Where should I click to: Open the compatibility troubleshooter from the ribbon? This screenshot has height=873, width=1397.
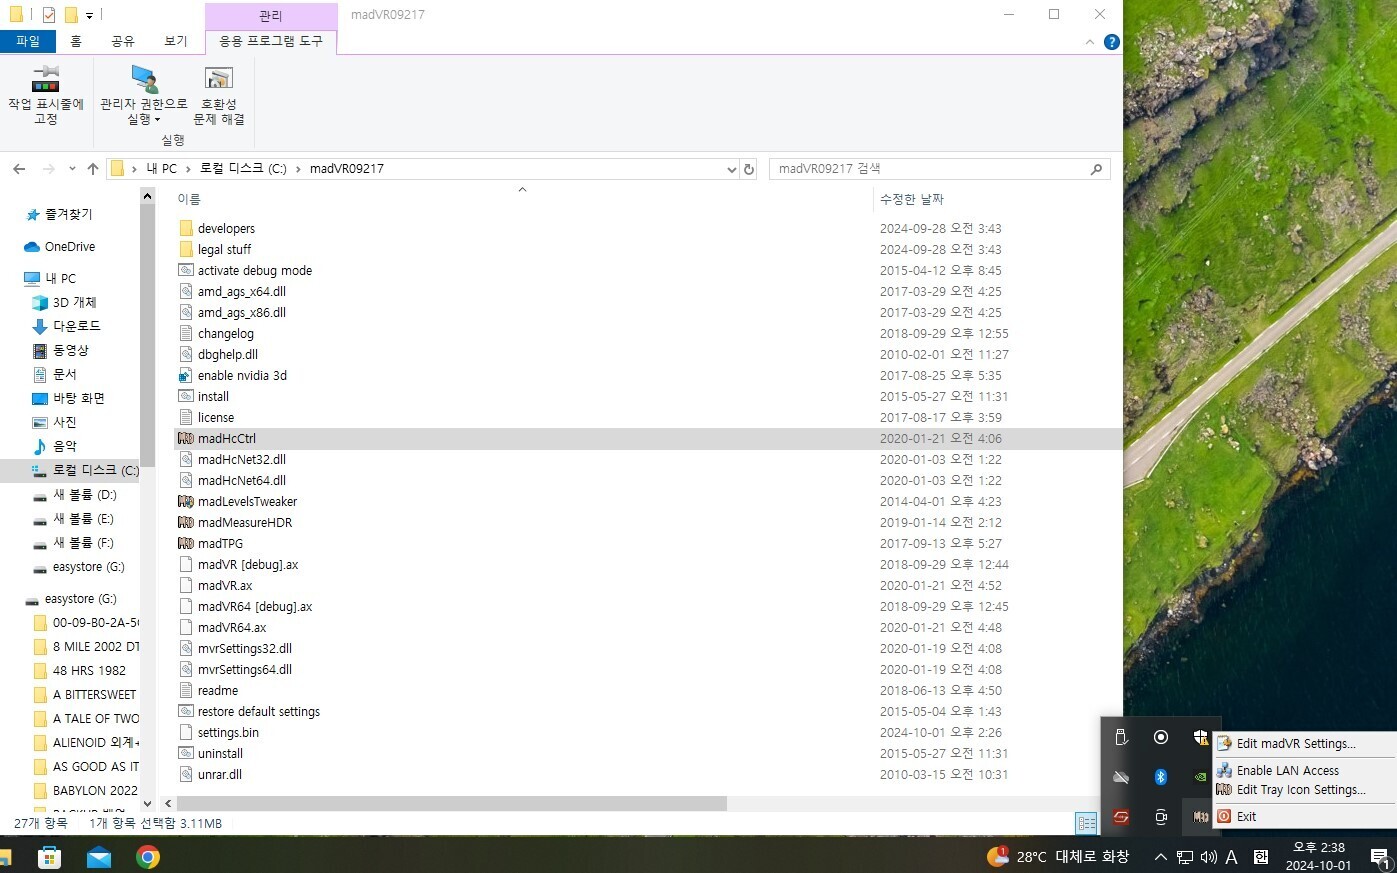218,79
